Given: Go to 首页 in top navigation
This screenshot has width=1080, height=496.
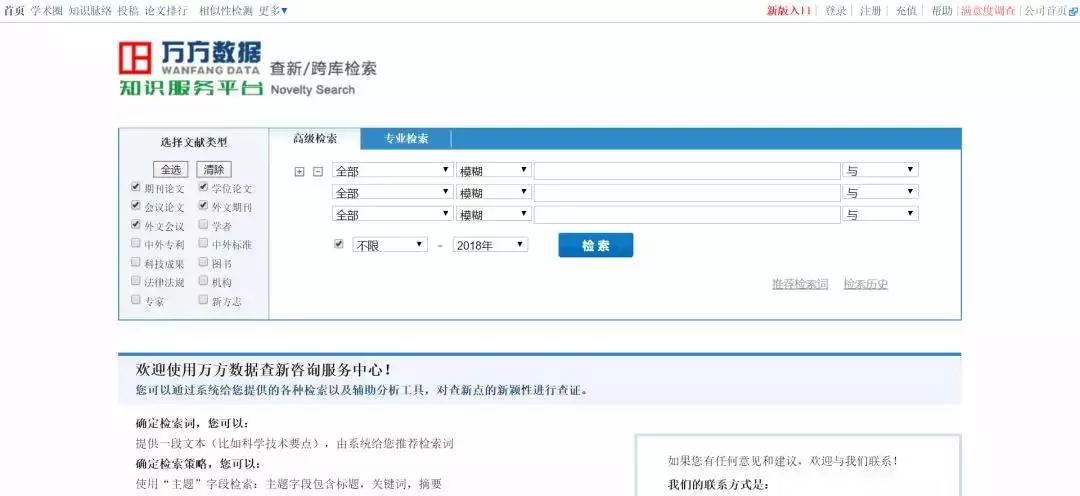Looking at the screenshot, I should point(14,10).
